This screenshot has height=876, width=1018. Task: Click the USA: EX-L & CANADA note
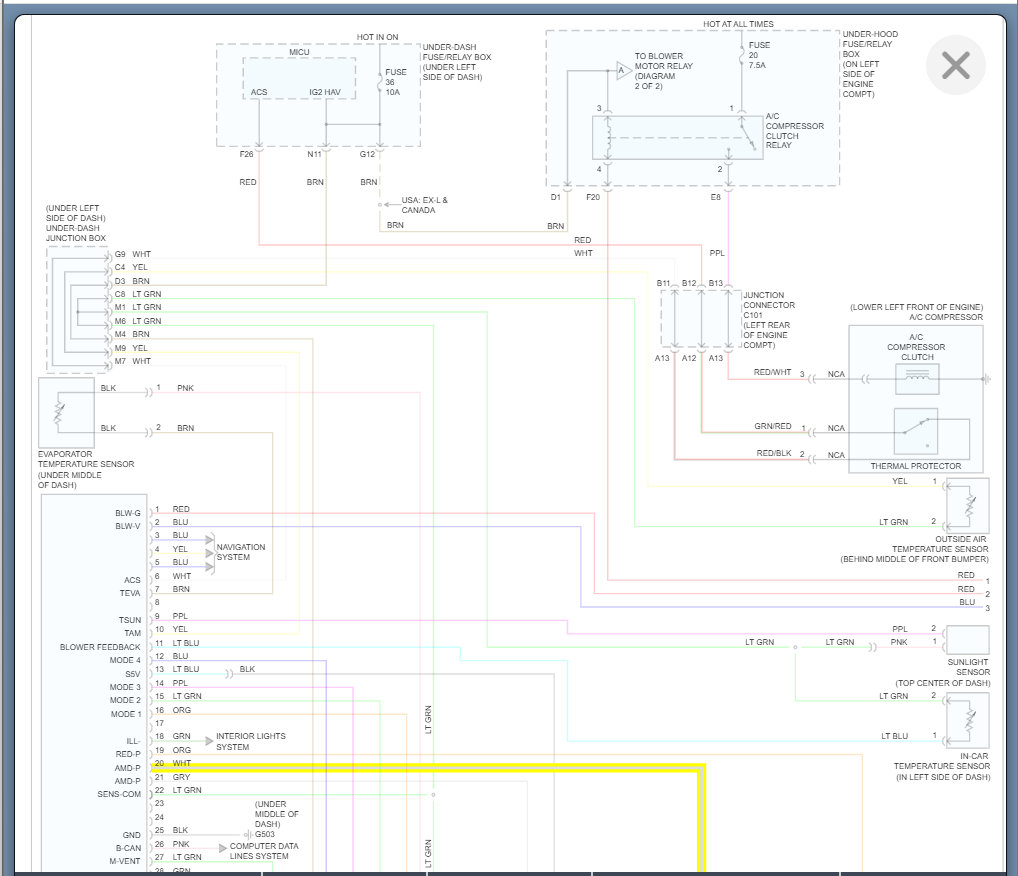click(x=424, y=205)
